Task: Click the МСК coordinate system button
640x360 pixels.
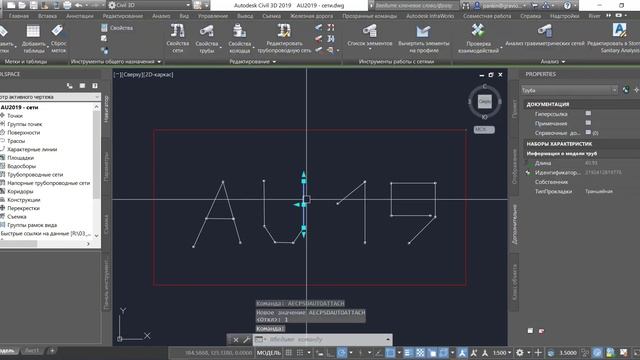Action: pos(484,129)
